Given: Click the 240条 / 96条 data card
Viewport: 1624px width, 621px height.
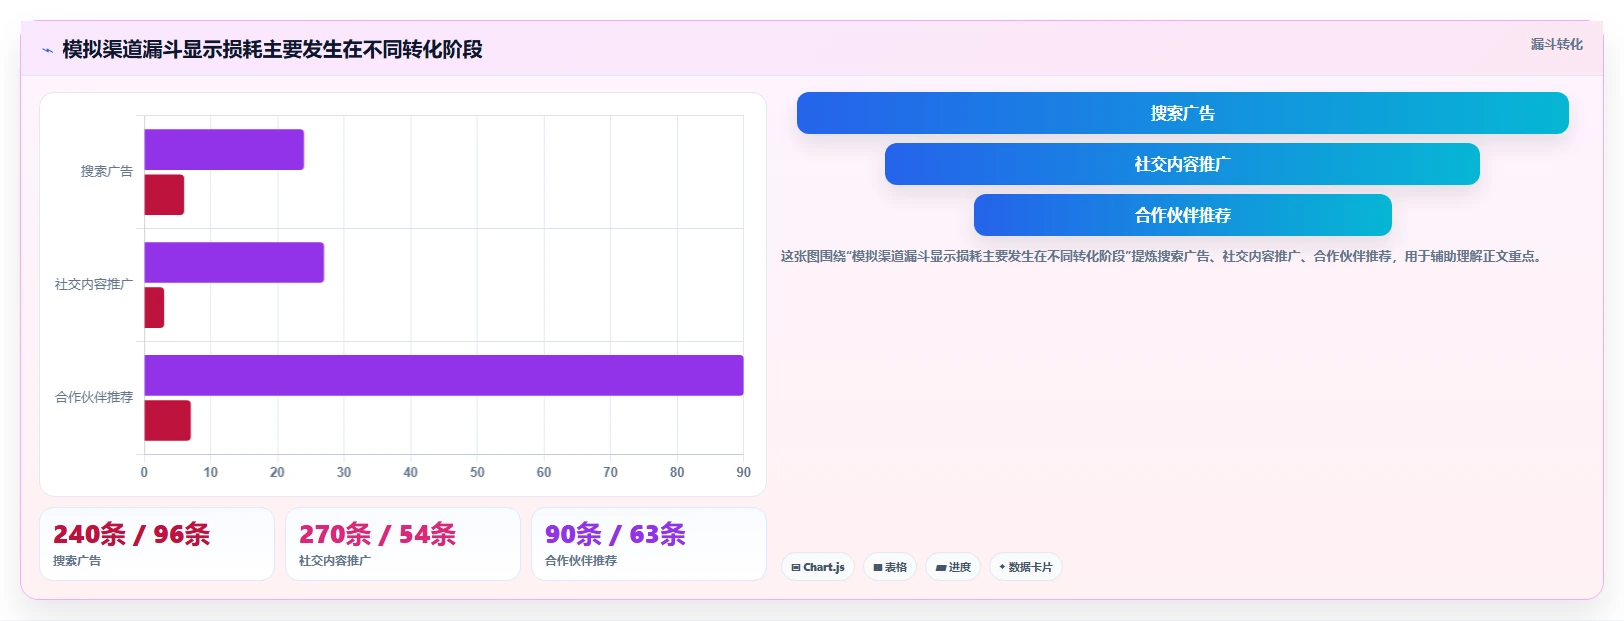Looking at the screenshot, I should tap(157, 544).
